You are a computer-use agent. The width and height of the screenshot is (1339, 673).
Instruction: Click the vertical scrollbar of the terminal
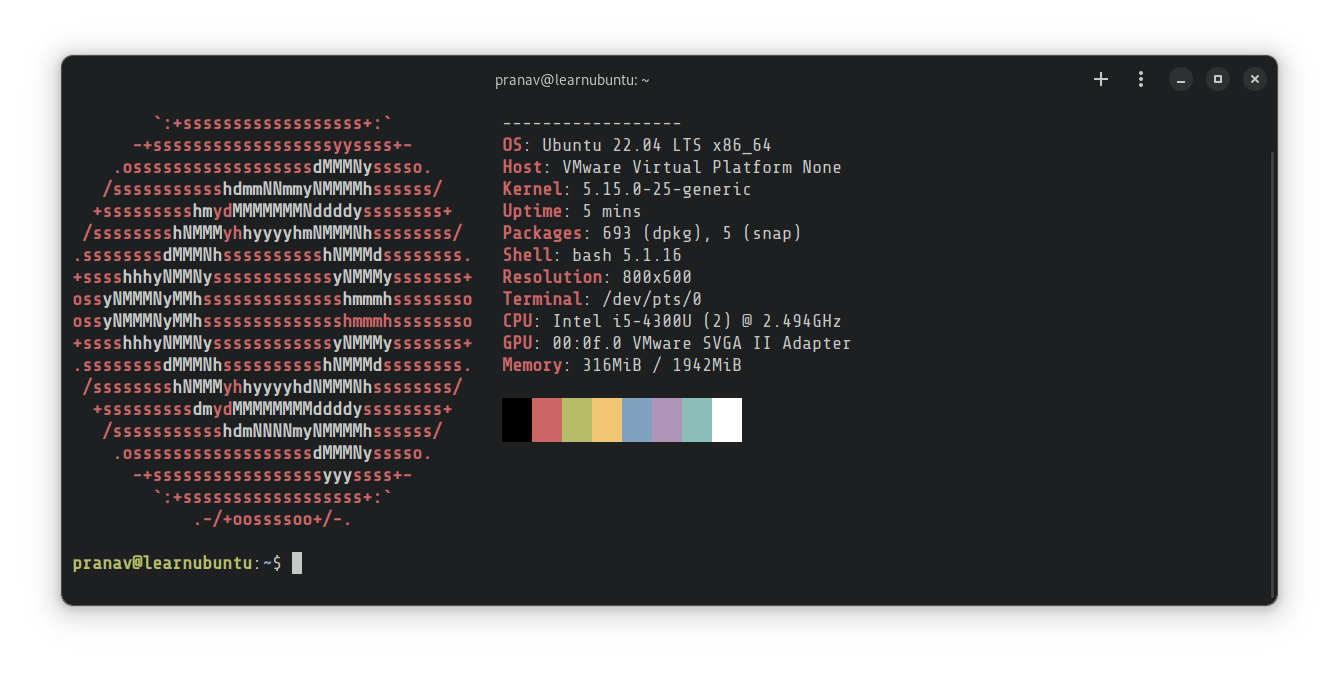coord(1271,370)
